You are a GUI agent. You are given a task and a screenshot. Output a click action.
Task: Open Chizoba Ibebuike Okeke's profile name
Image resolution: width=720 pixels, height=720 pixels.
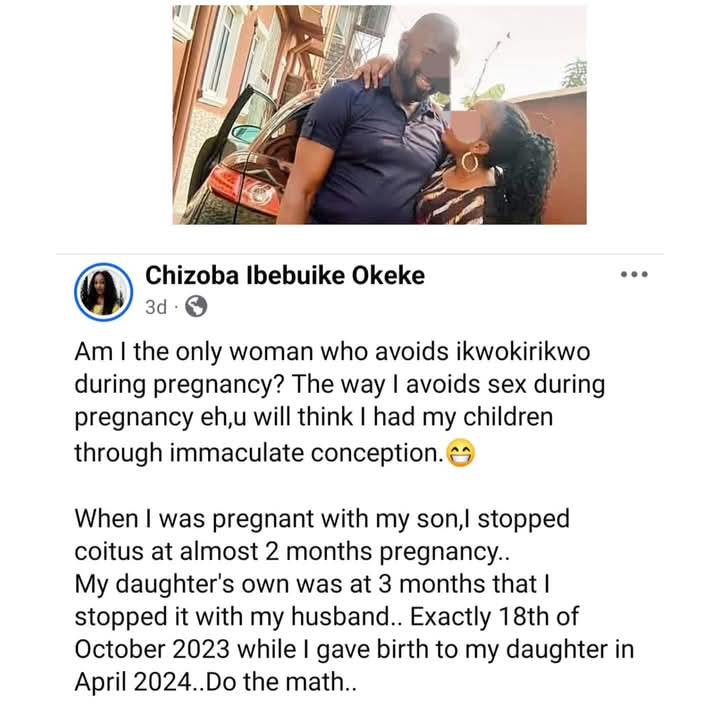pyautogui.click(x=284, y=275)
